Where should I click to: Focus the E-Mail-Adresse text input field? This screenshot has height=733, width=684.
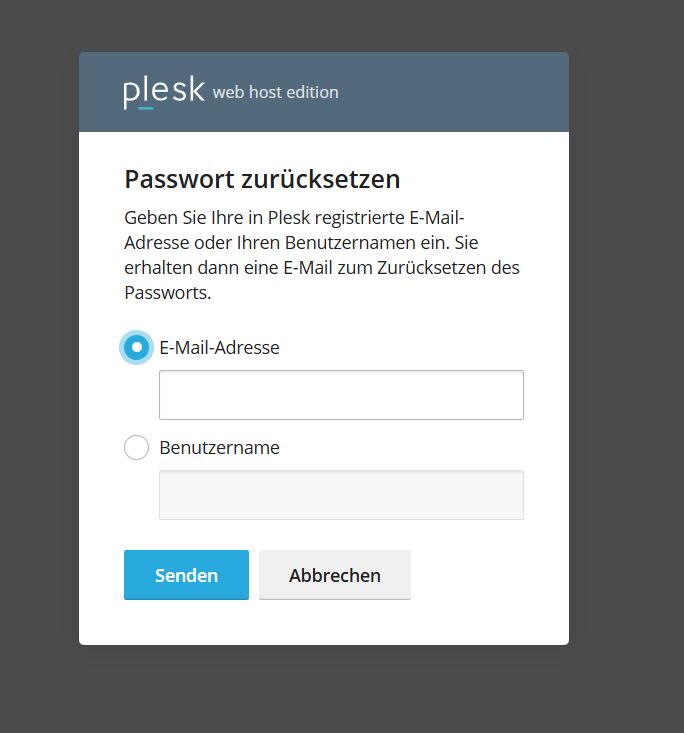[x=341, y=395]
